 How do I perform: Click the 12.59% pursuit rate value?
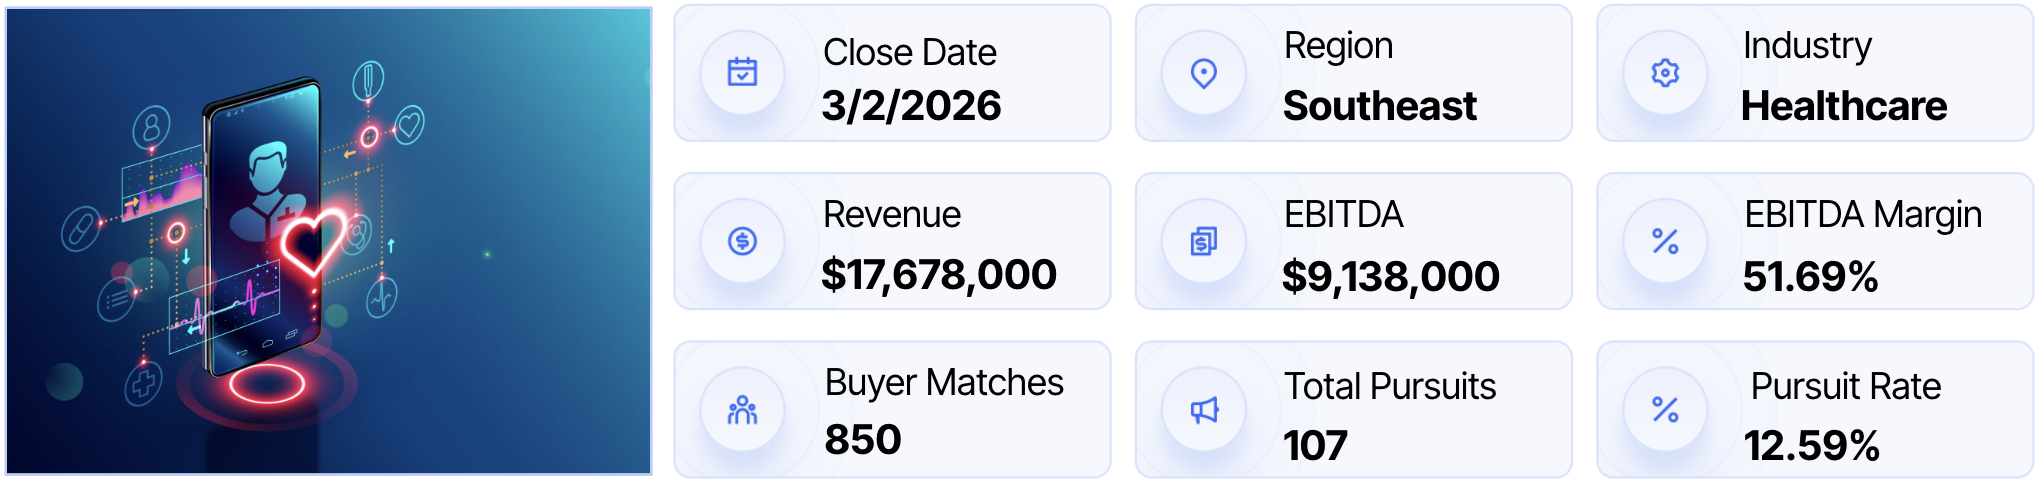tap(1811, 446)
